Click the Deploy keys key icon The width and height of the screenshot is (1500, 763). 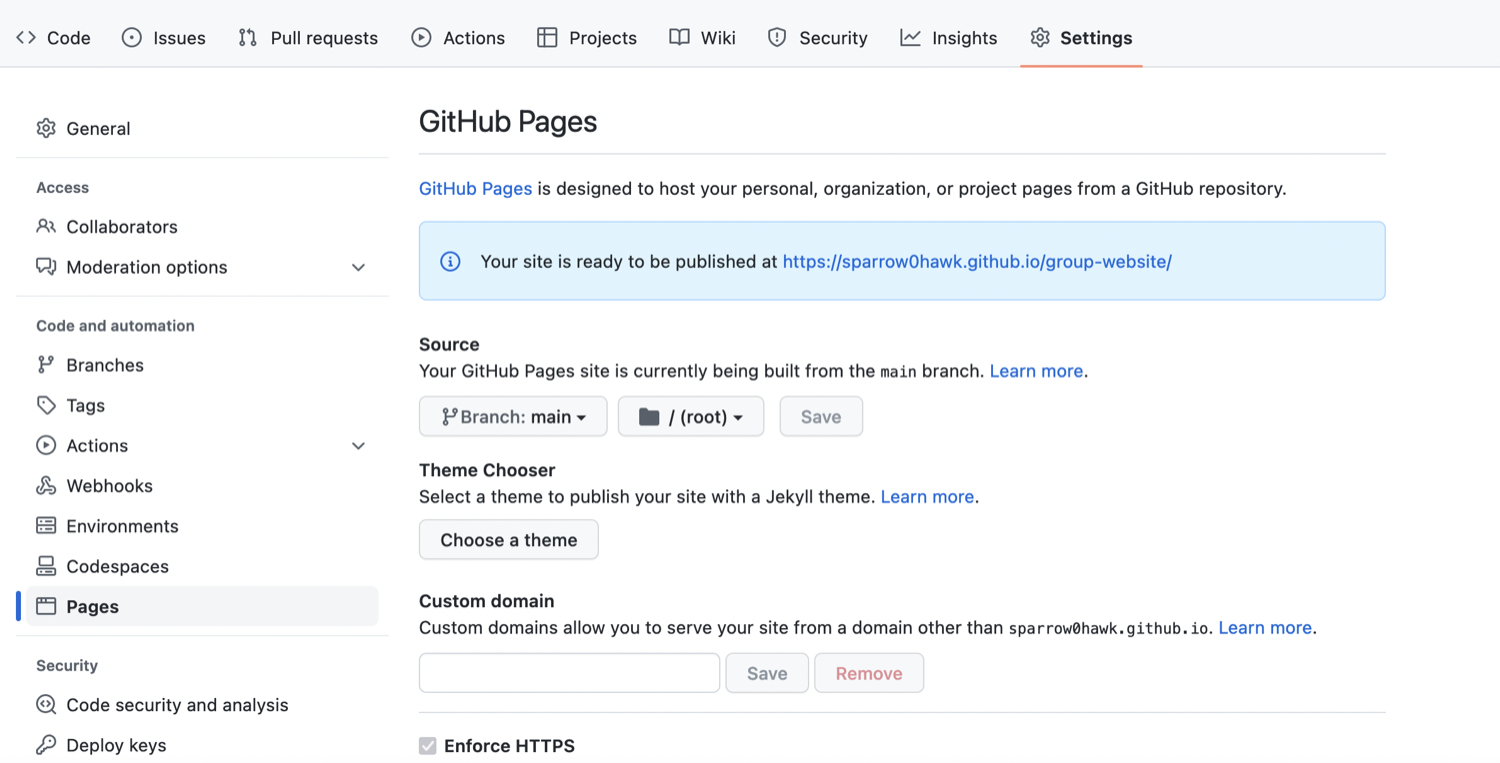click(x=46, y=745)
